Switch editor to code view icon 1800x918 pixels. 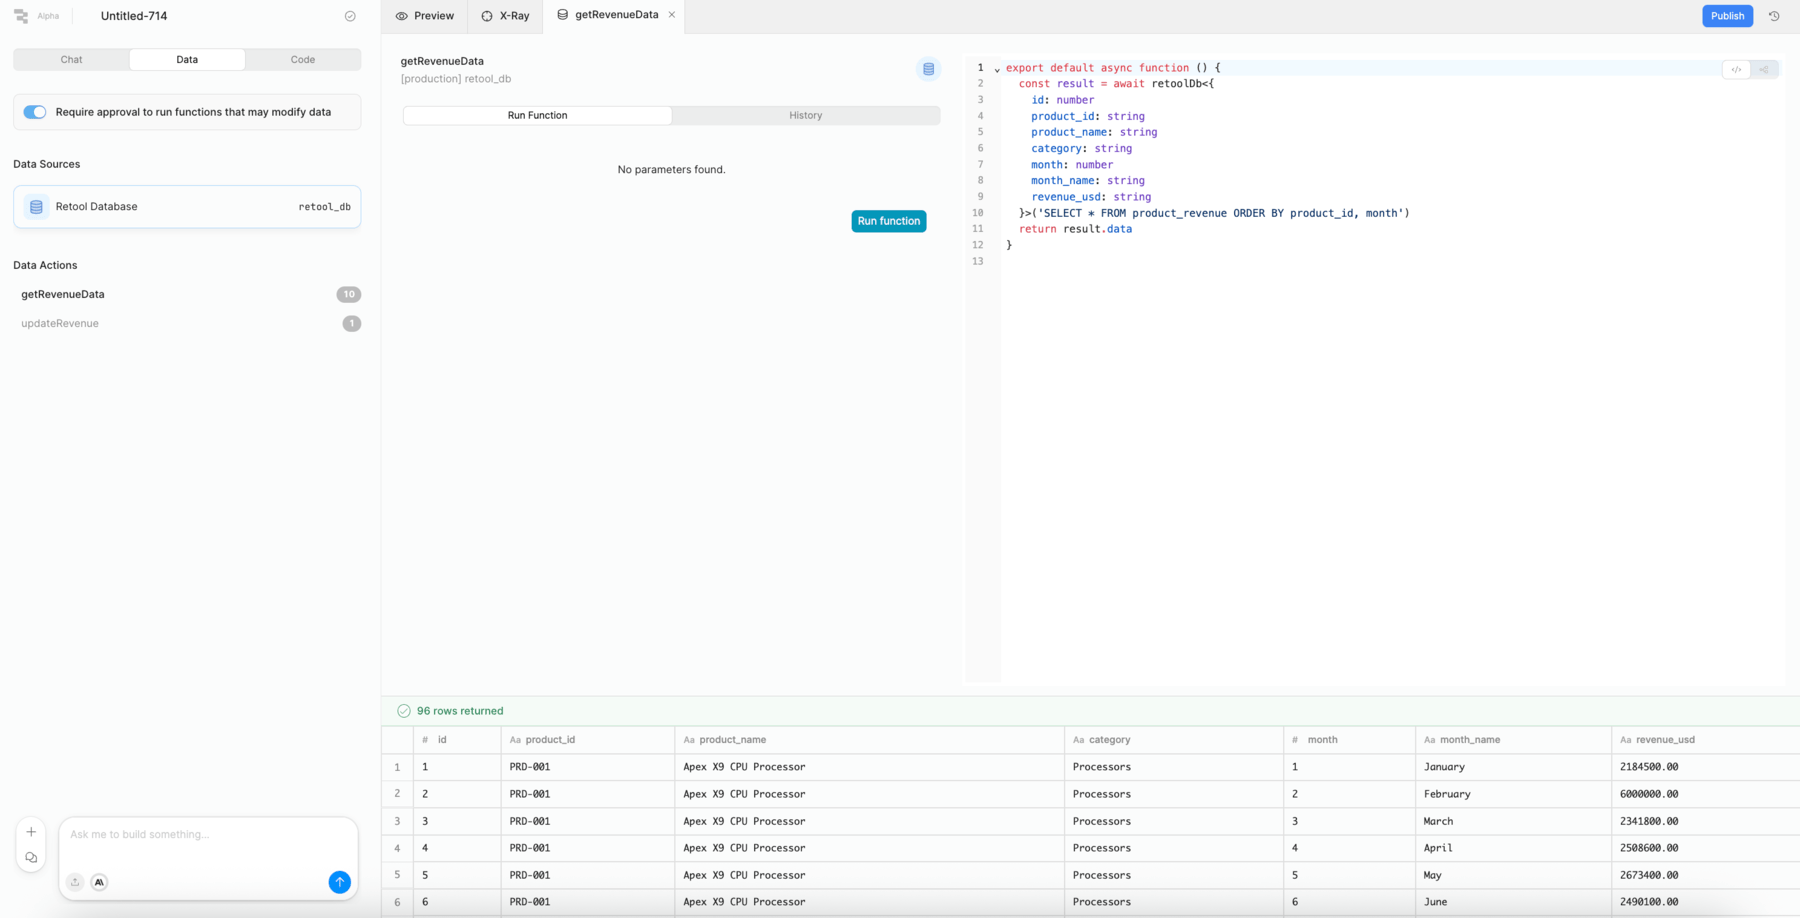pos(1736,69)
